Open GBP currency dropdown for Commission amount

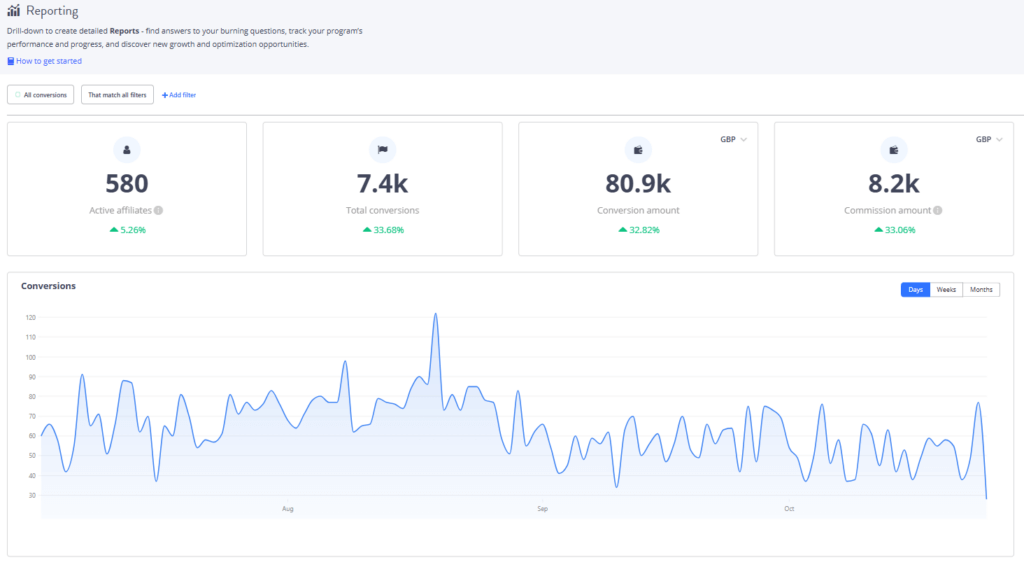(x=989, y=140)
